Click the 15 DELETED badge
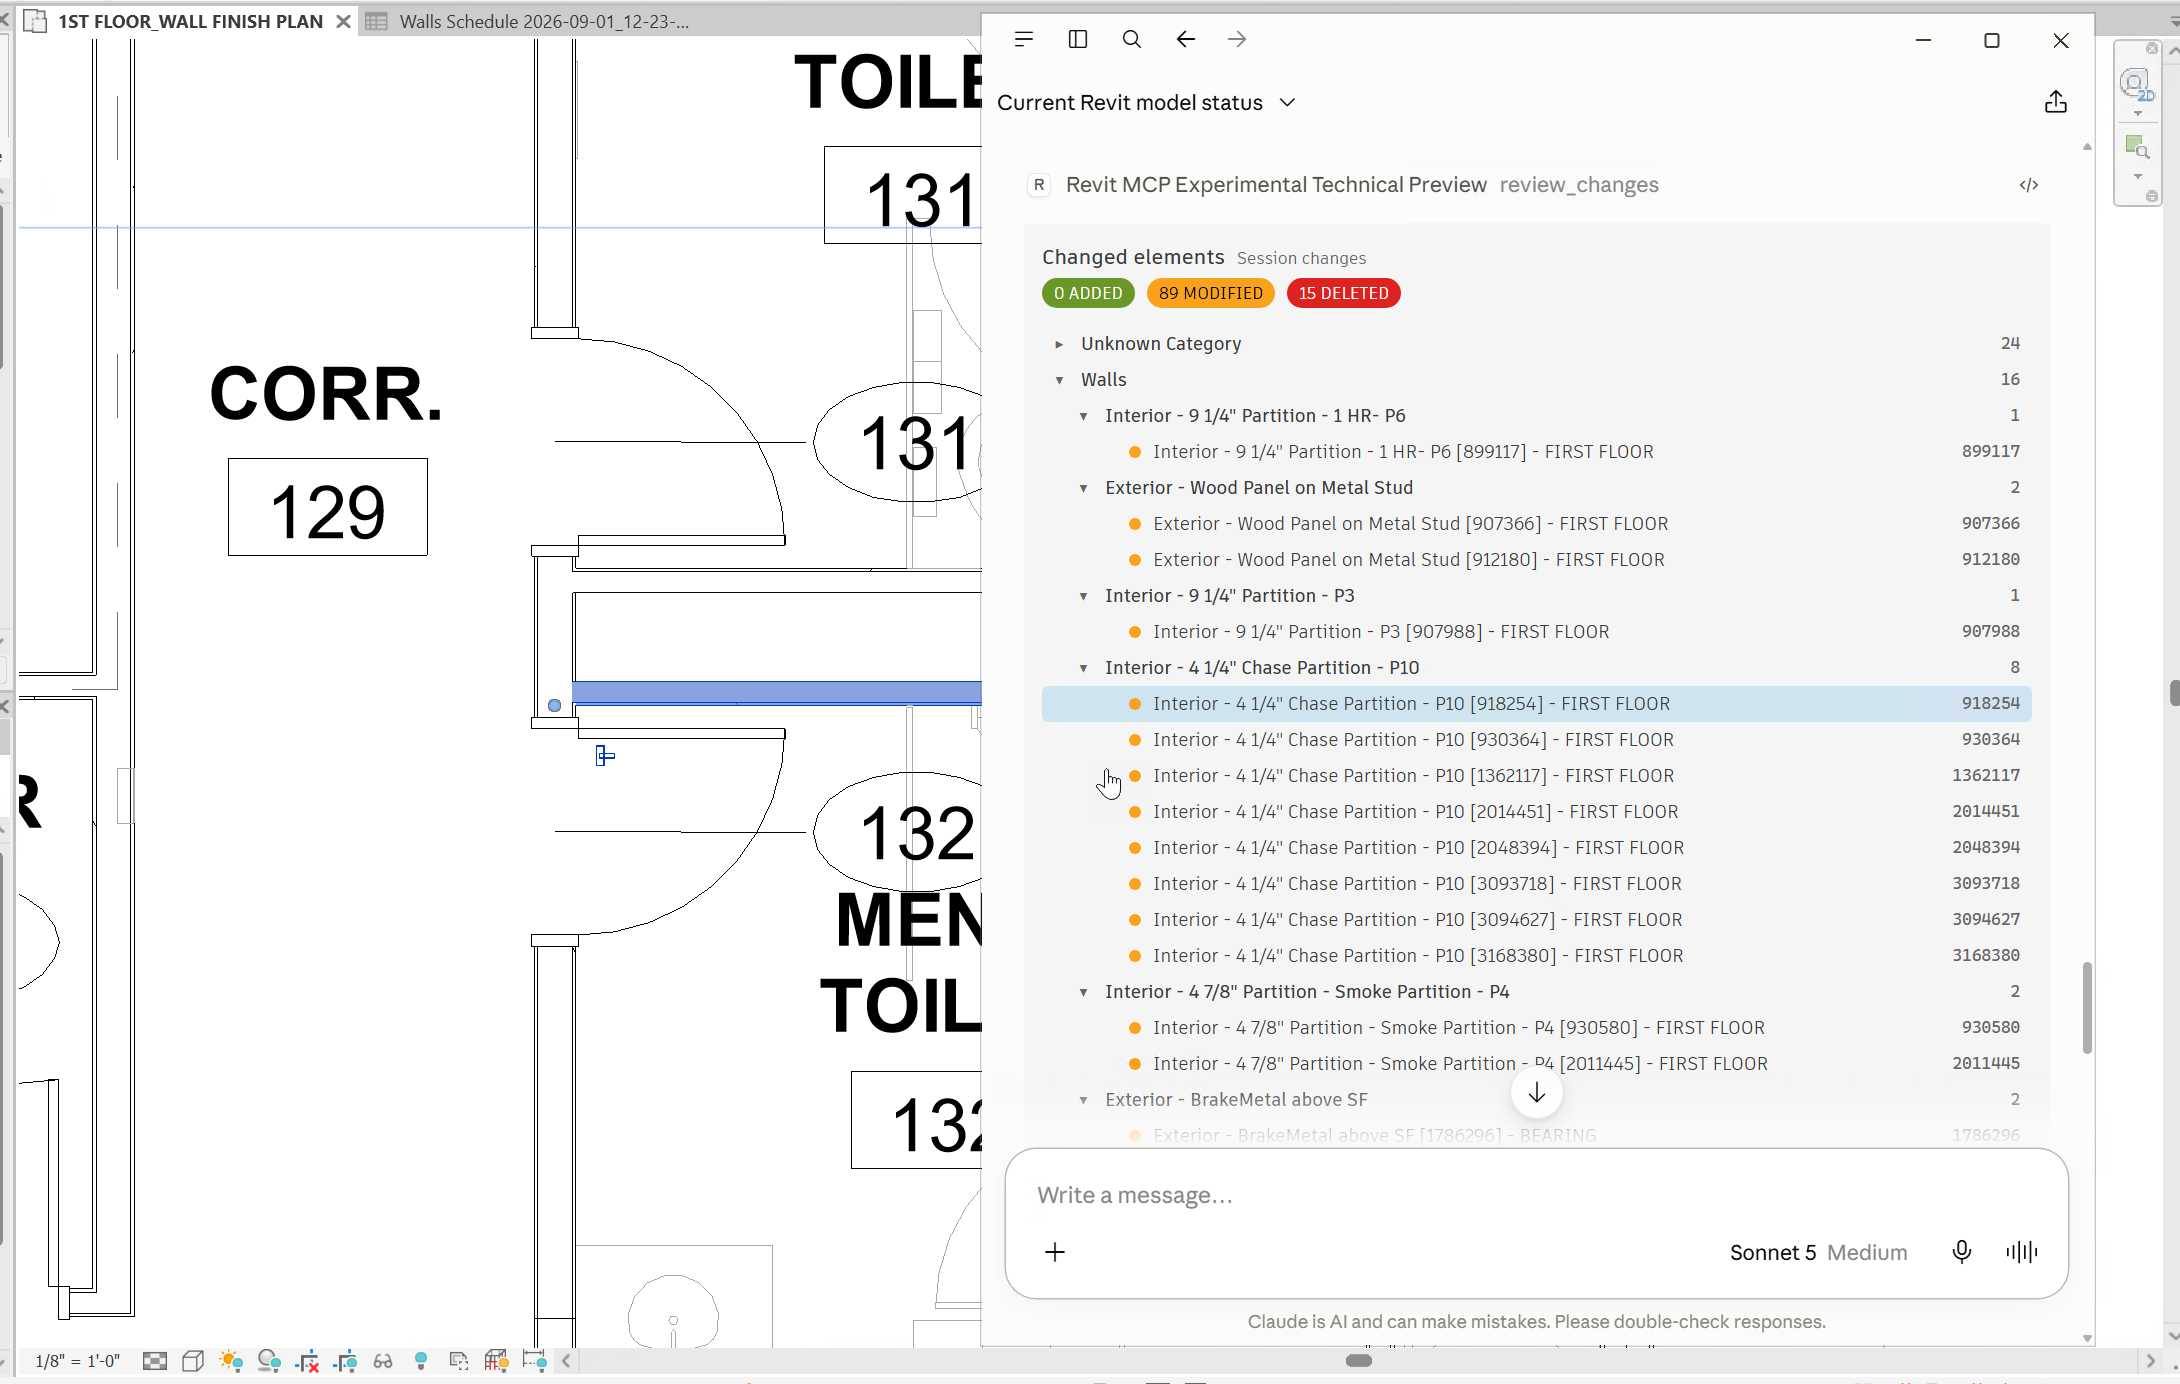This screenshot has width=2180, height=1384. (1344, 293)
